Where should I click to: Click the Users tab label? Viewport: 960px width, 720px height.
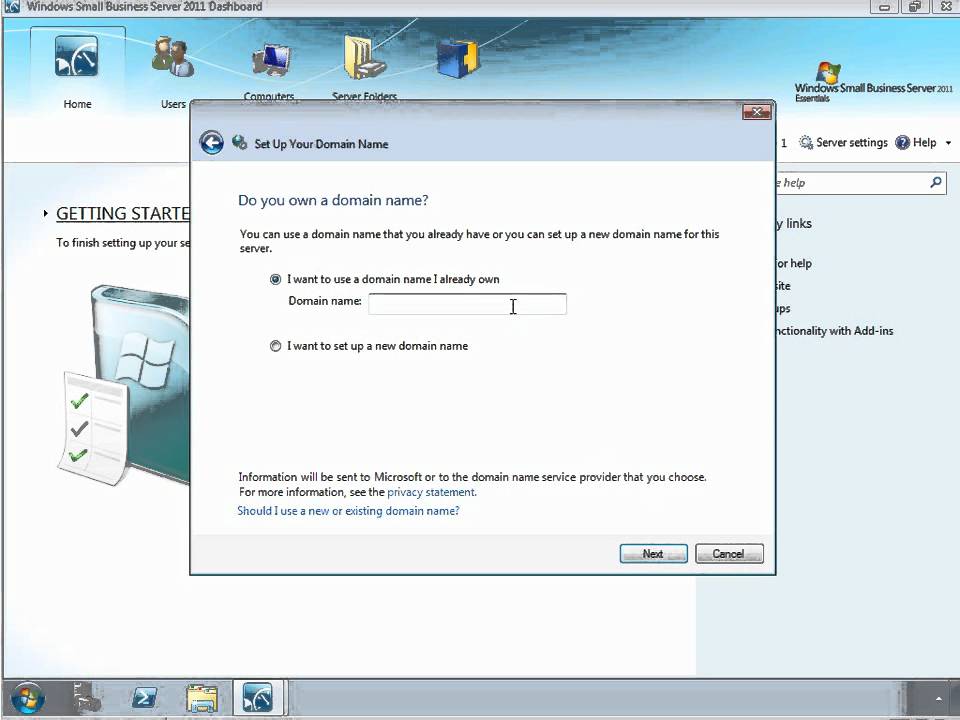(x=173, y=104)
